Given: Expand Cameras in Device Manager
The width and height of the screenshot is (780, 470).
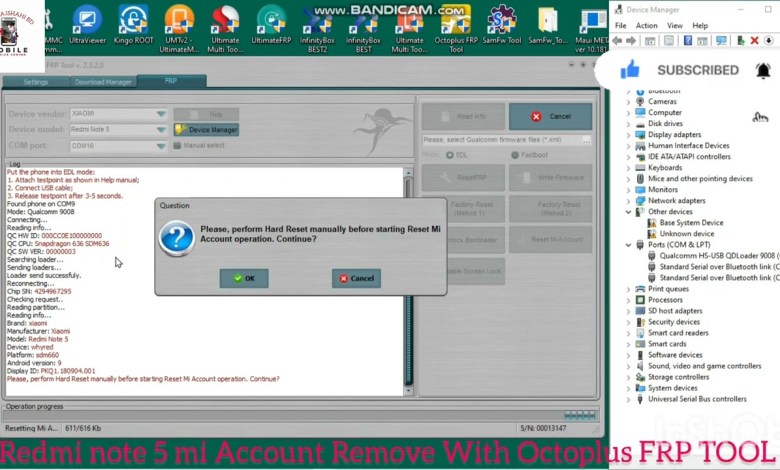Looking at the screenshot, I should pyautogui.click(x=628, y=102).
